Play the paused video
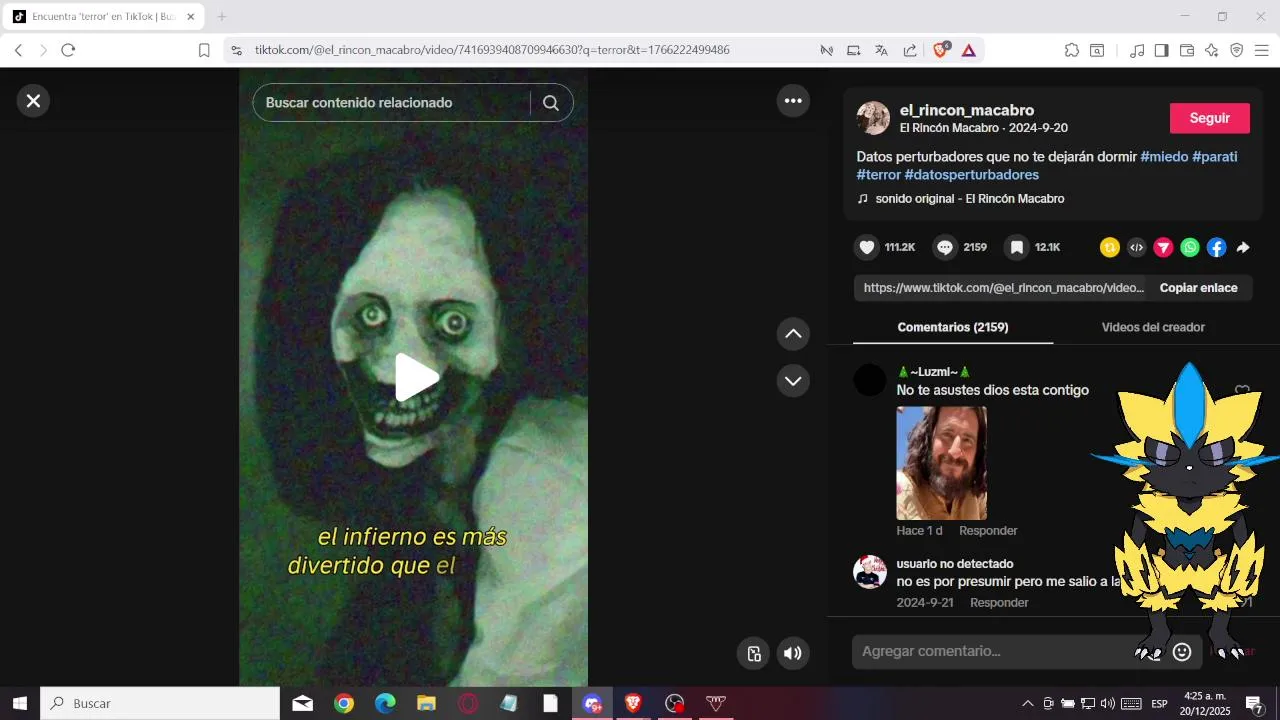Screen dimensions: 1280x720 pyautogui.click(x=415, y=378)
